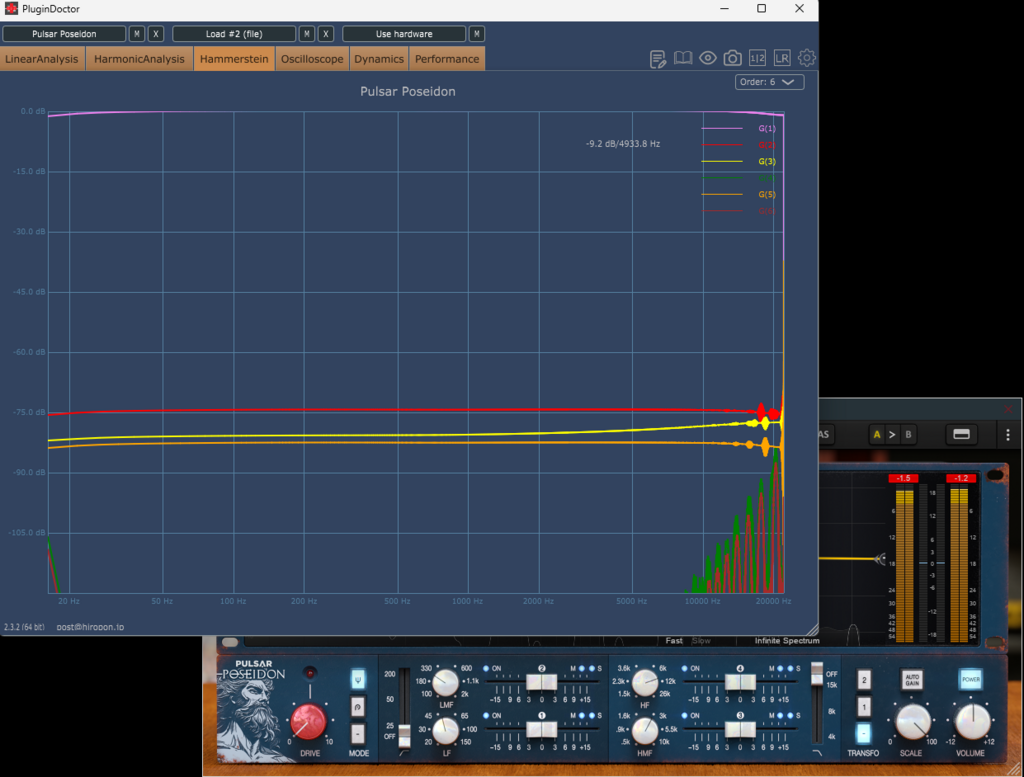Remove the Pulsar Poseidon plugin slot

[155, 34]
